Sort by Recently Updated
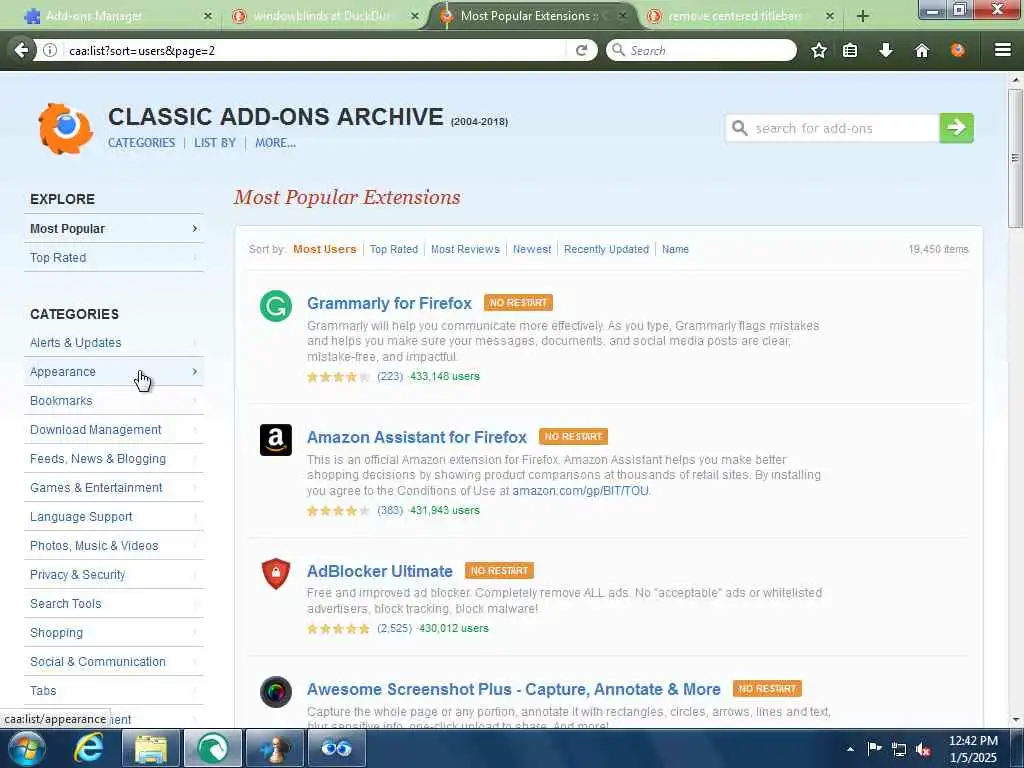1024x768 pixels. (x=607, y=249)
